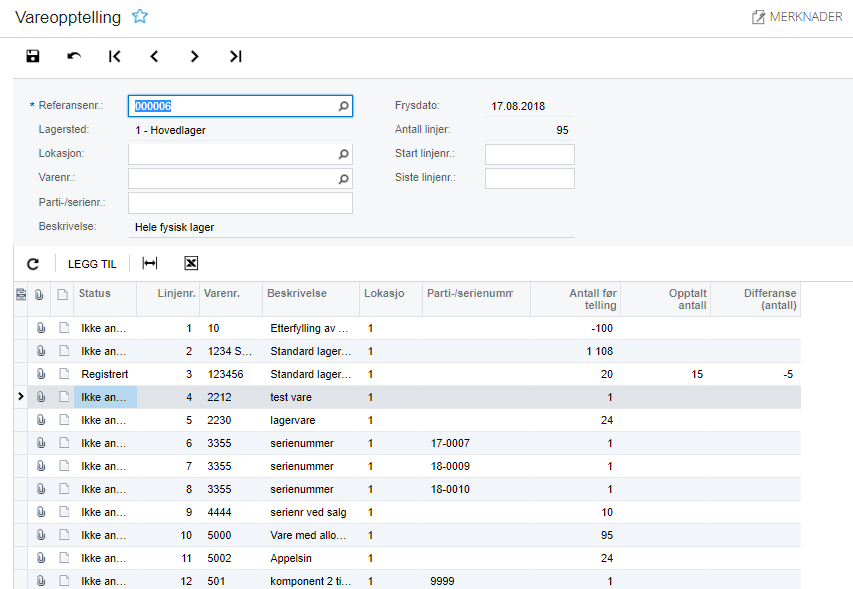Click the Siste linjenr. field
853x589 pixels.
click(529, 178)
